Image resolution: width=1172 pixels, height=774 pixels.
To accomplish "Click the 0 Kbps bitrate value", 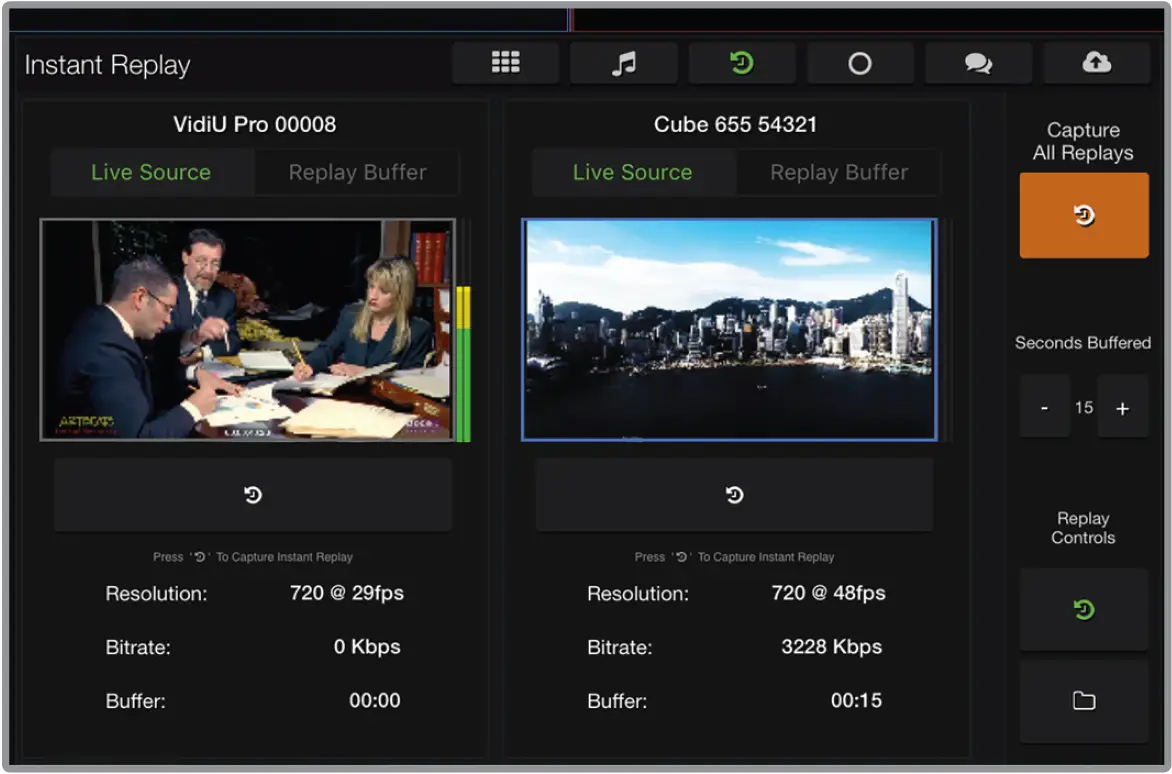I will [367, 647].
